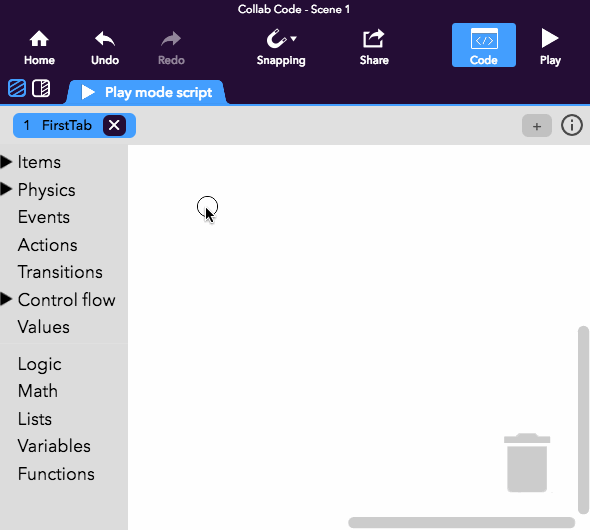The image size is (590, 530).
Task: Click the vertical workspace scrollbar
Action: [583, 420]
